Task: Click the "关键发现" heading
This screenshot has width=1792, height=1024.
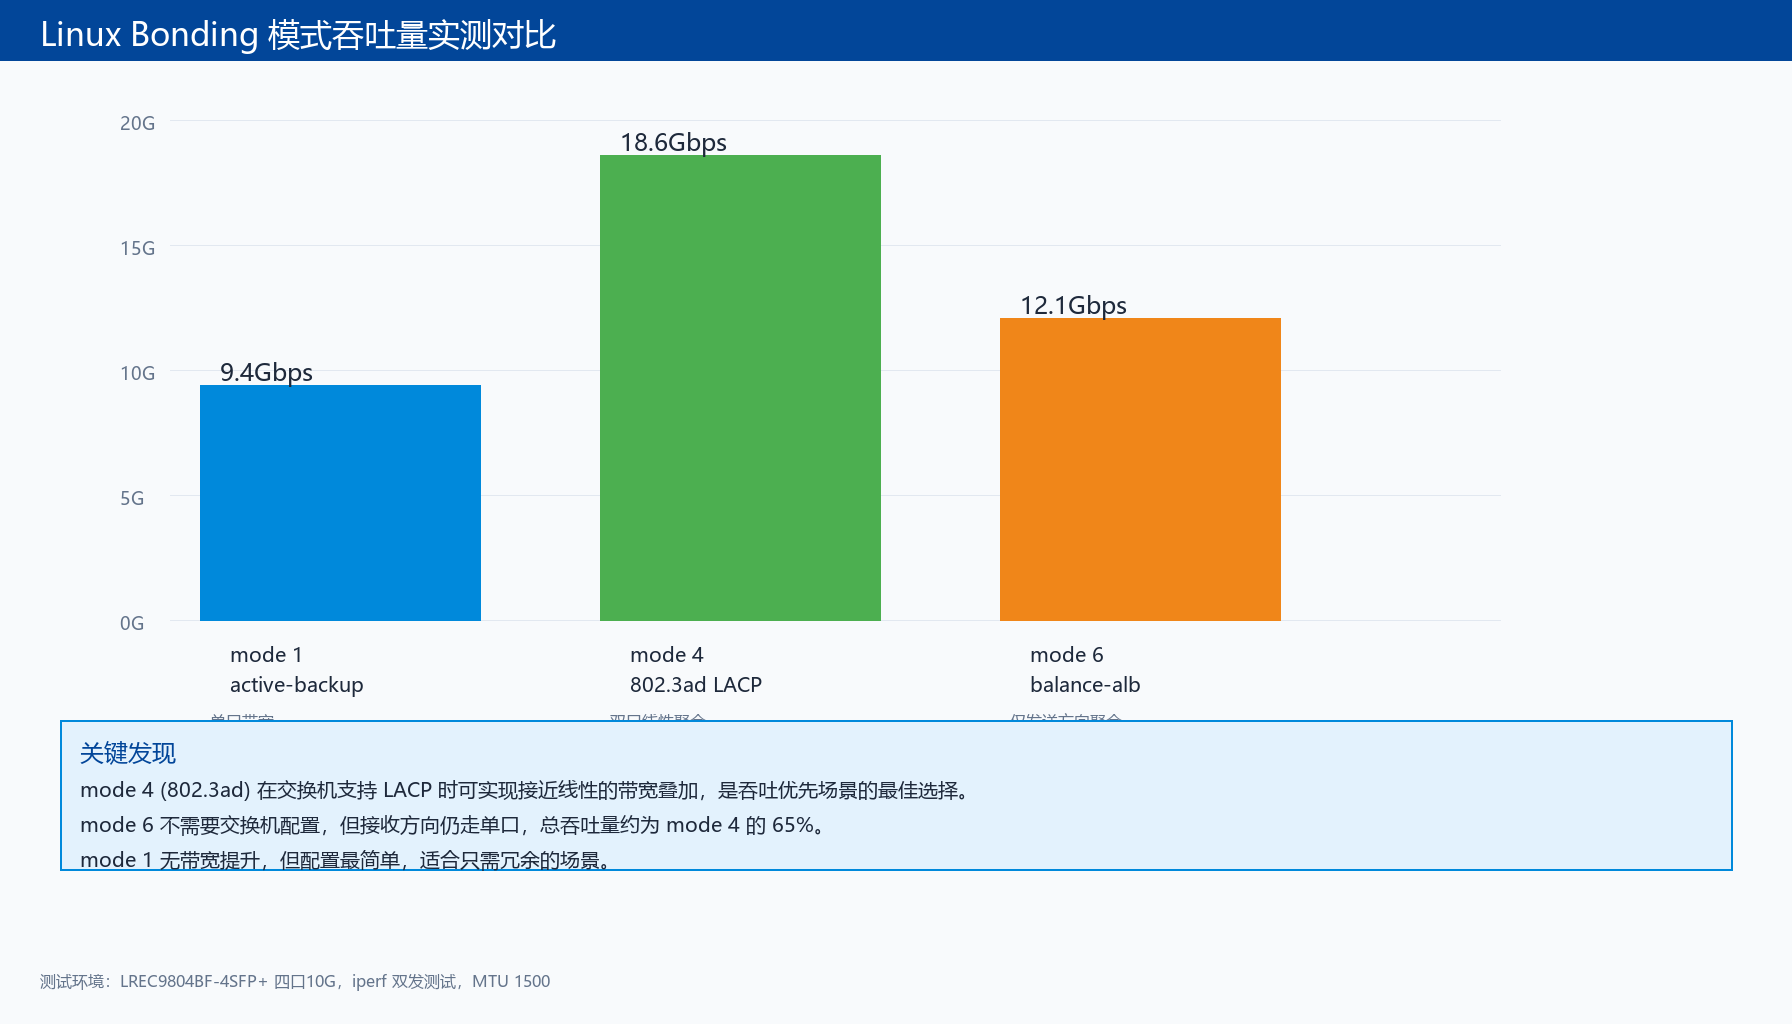Action: [128, 753]
